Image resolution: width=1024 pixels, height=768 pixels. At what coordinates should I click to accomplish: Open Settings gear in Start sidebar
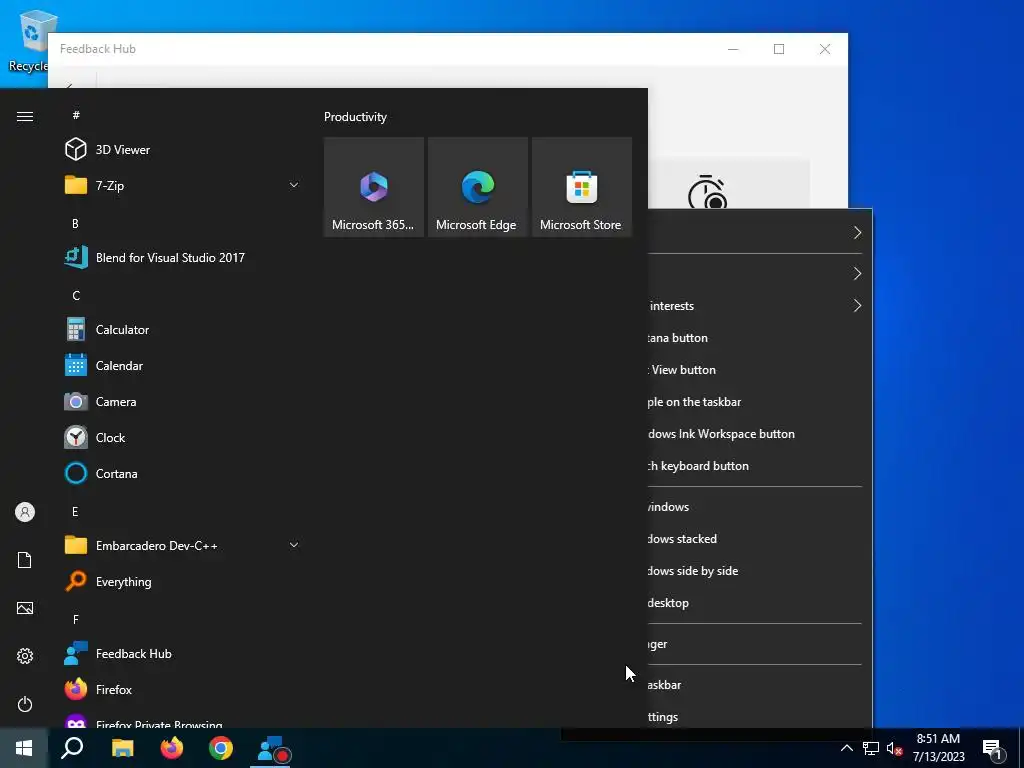tap(25, 656)
